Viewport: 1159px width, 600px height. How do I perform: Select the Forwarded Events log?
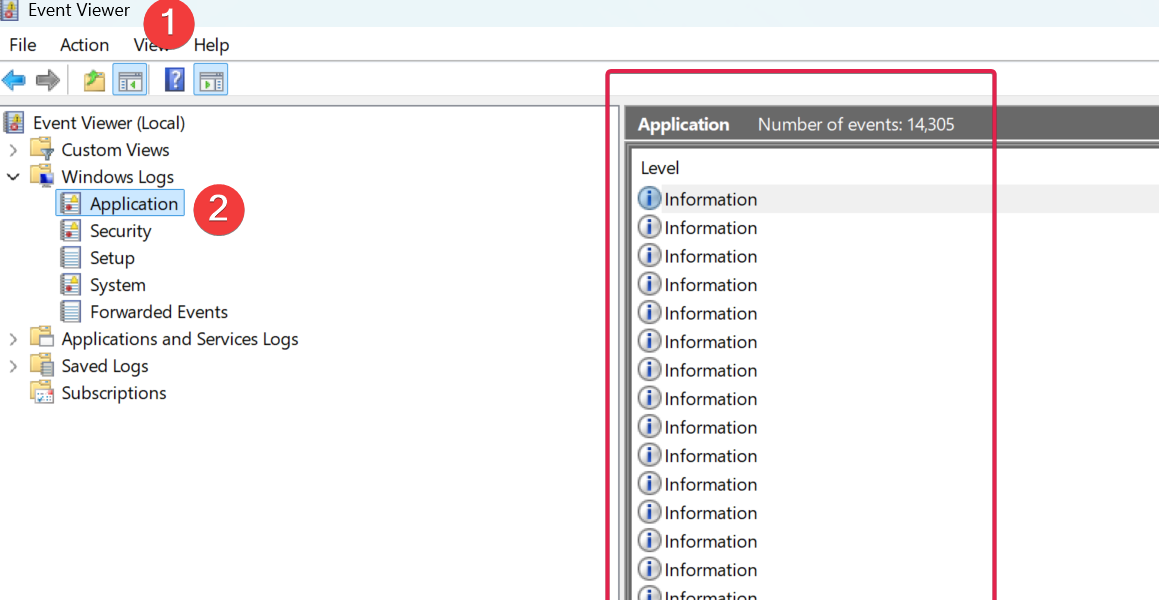coord(158,312)
